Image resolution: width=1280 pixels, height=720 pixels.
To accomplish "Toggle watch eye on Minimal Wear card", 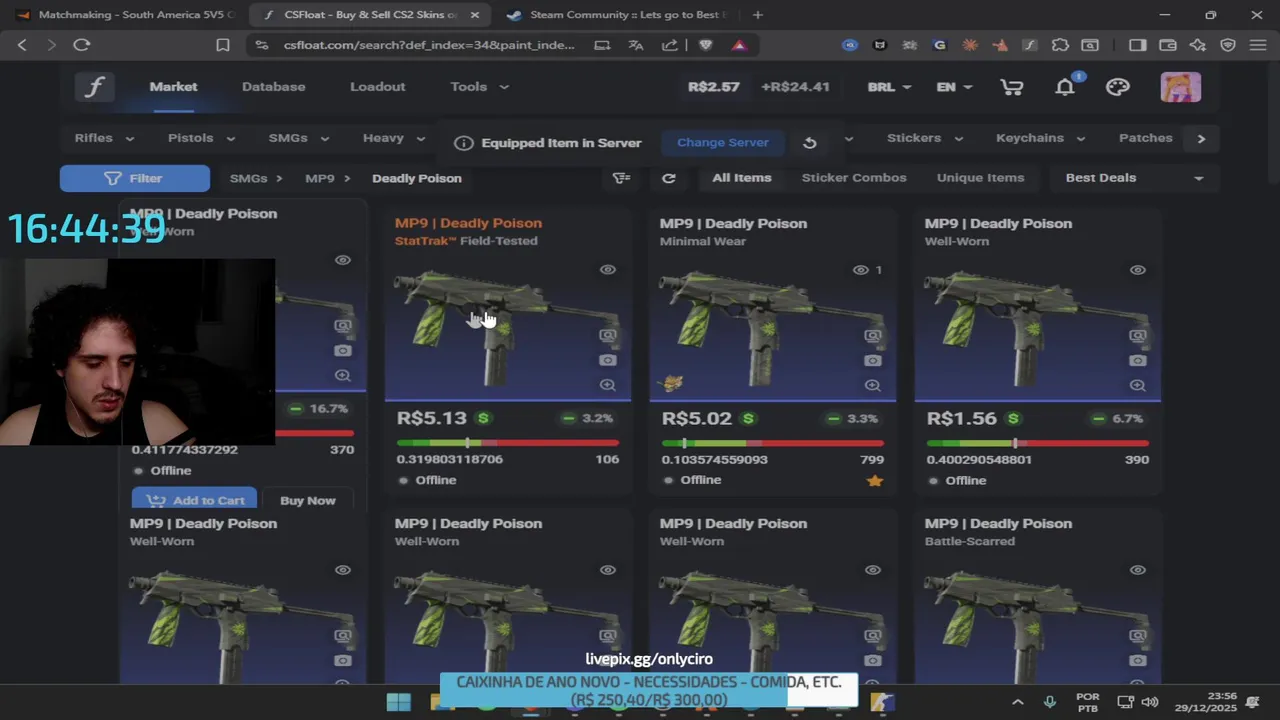I will (861, 270).
